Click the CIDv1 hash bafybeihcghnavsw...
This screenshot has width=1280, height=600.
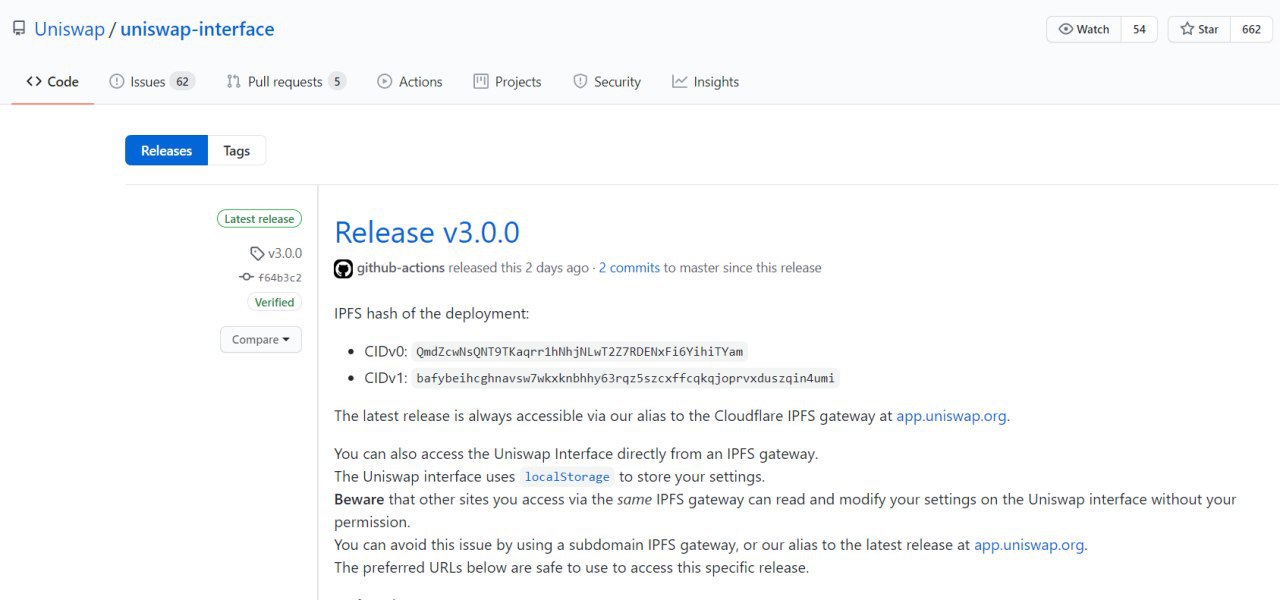625,378
